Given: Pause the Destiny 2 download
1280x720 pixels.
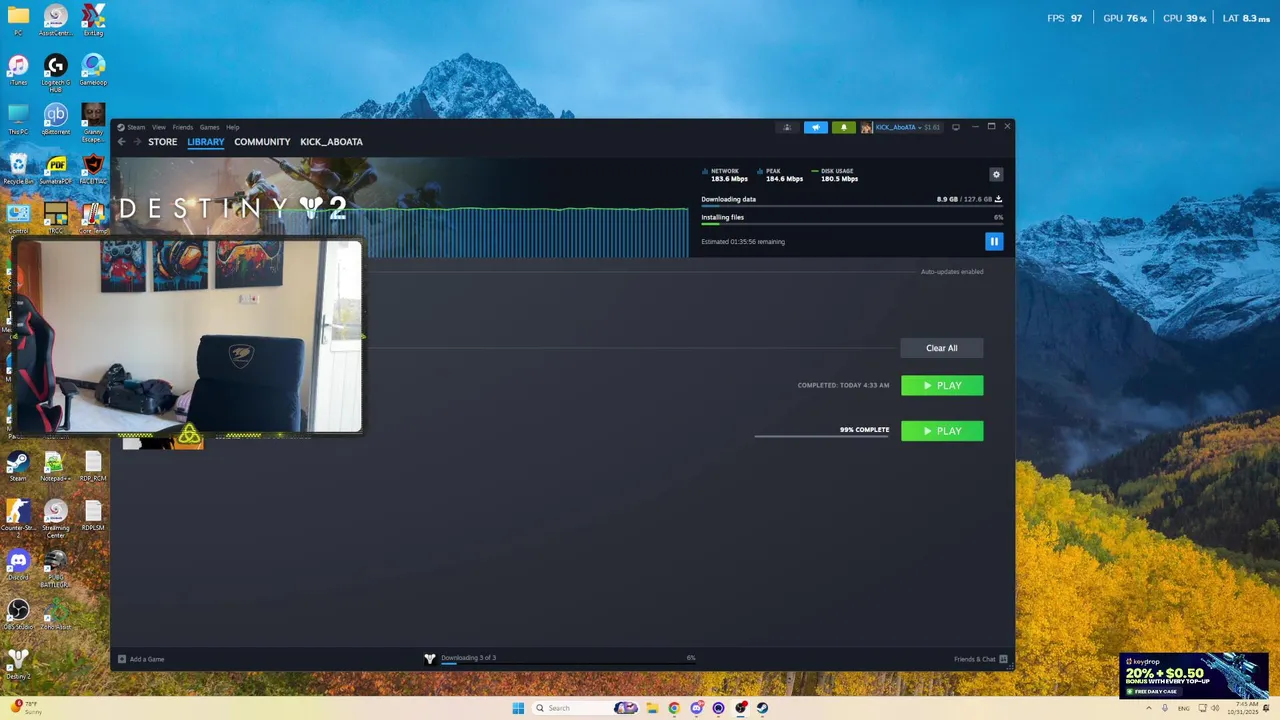Looking at the screenshot, I should (x=993, y=241).
